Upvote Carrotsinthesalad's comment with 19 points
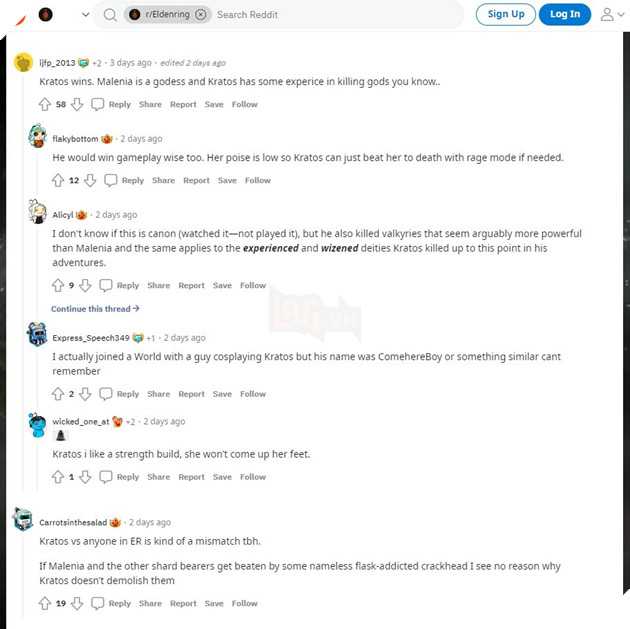This screenshot has width=630, height=629. pyautogui.click(x=45, y=603)
